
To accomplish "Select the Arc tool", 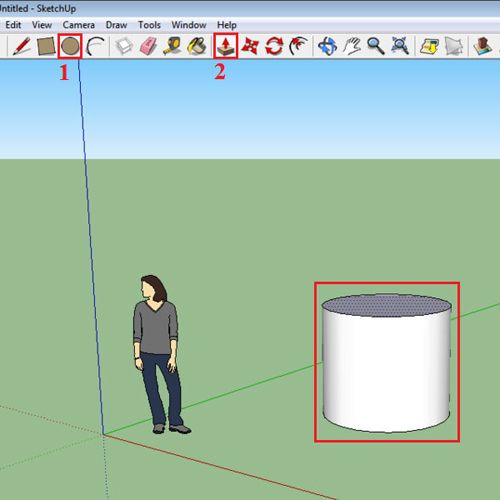I will [95, 46].
